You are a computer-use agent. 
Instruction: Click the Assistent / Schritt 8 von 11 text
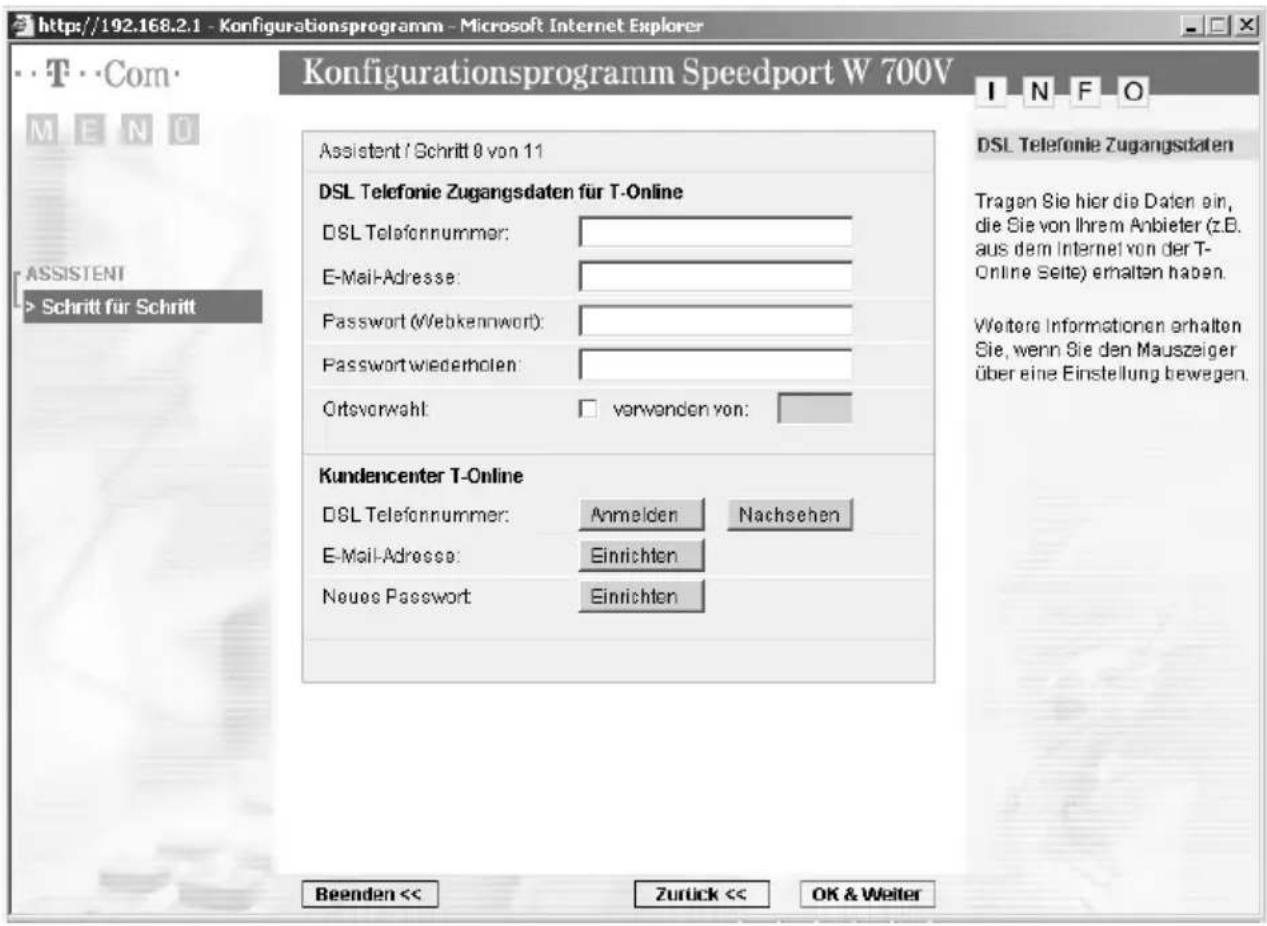(x=431, y=152)
